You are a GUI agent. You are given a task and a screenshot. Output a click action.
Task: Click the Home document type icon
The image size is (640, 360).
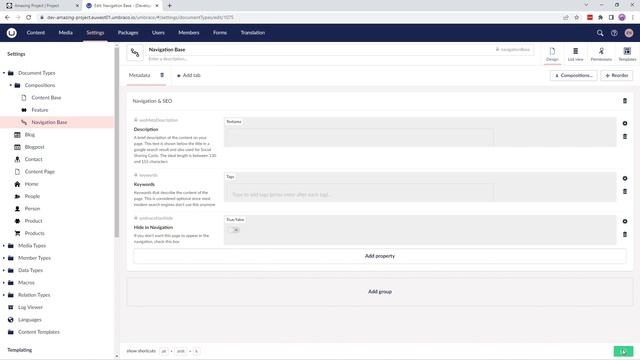click(17, 184)
